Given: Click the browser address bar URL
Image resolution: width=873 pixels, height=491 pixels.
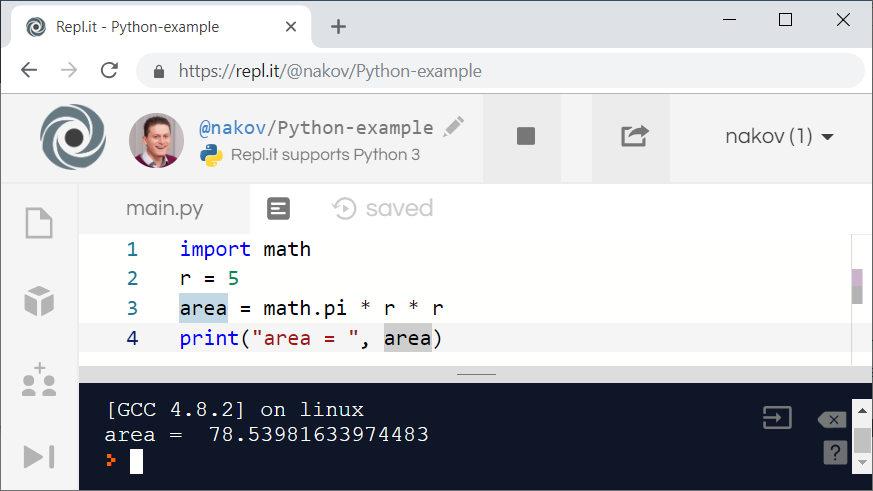Looking at the screenshot, I should (x=330, y=71).
